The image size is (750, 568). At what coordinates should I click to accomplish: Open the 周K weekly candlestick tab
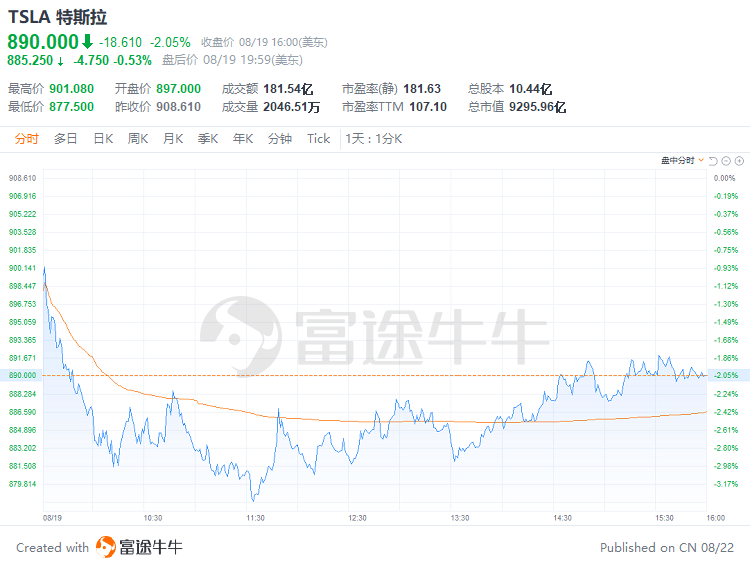[138, 139]
